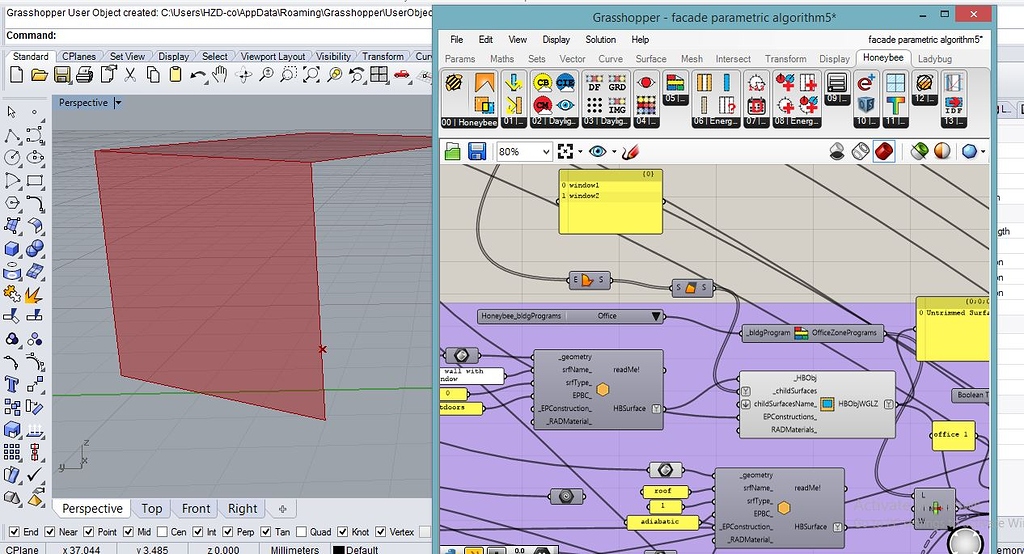Screen dimensions: 1024x554
Task: Enable the Quad osnap checkbox
Action: (301, 532)
